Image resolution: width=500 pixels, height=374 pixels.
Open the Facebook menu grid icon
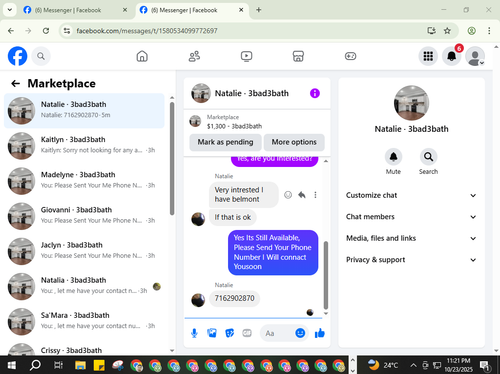pyautogui.click(x=428, y=56)
